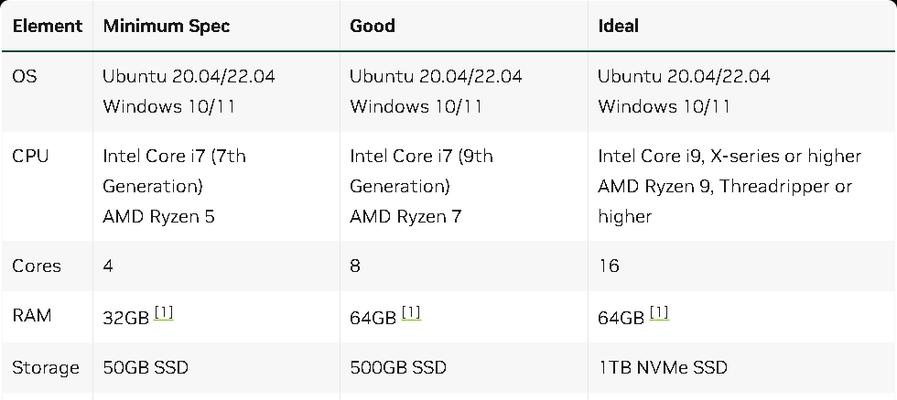The width and height of the screenshot is (897, 400).
Task: Select the Storage row label
Action: pos(46,367)
